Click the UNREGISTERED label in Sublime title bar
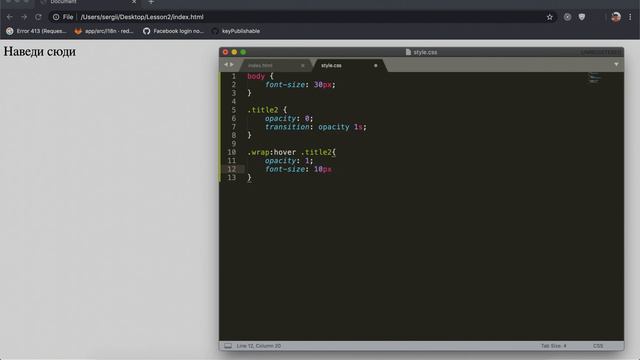Image resolution: width=640 pixels, height=360 pixels. (x=600, y=52)
